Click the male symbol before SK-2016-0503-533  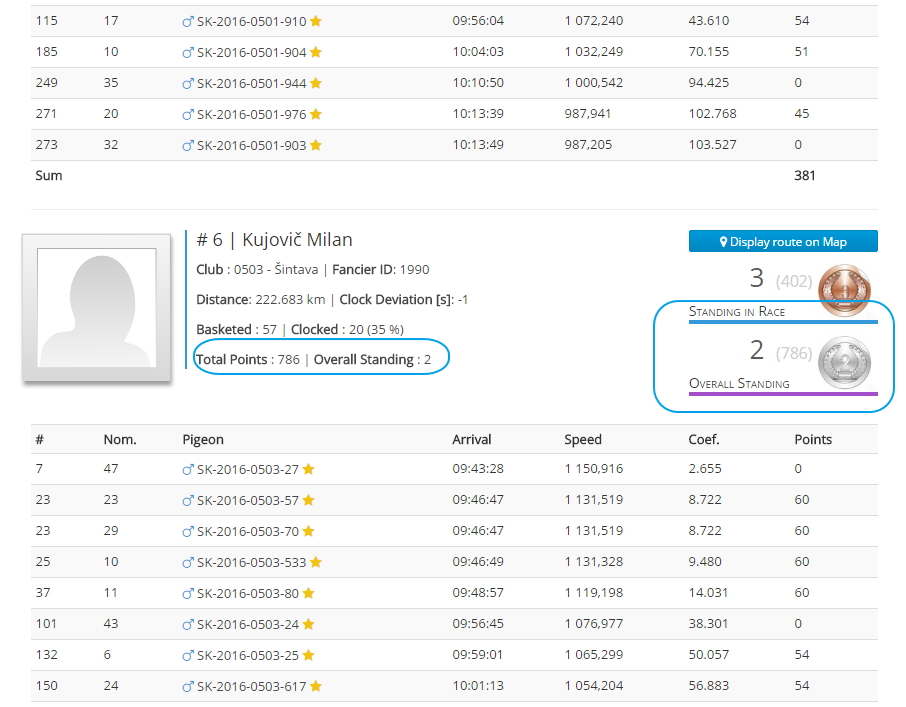[188, 562]
